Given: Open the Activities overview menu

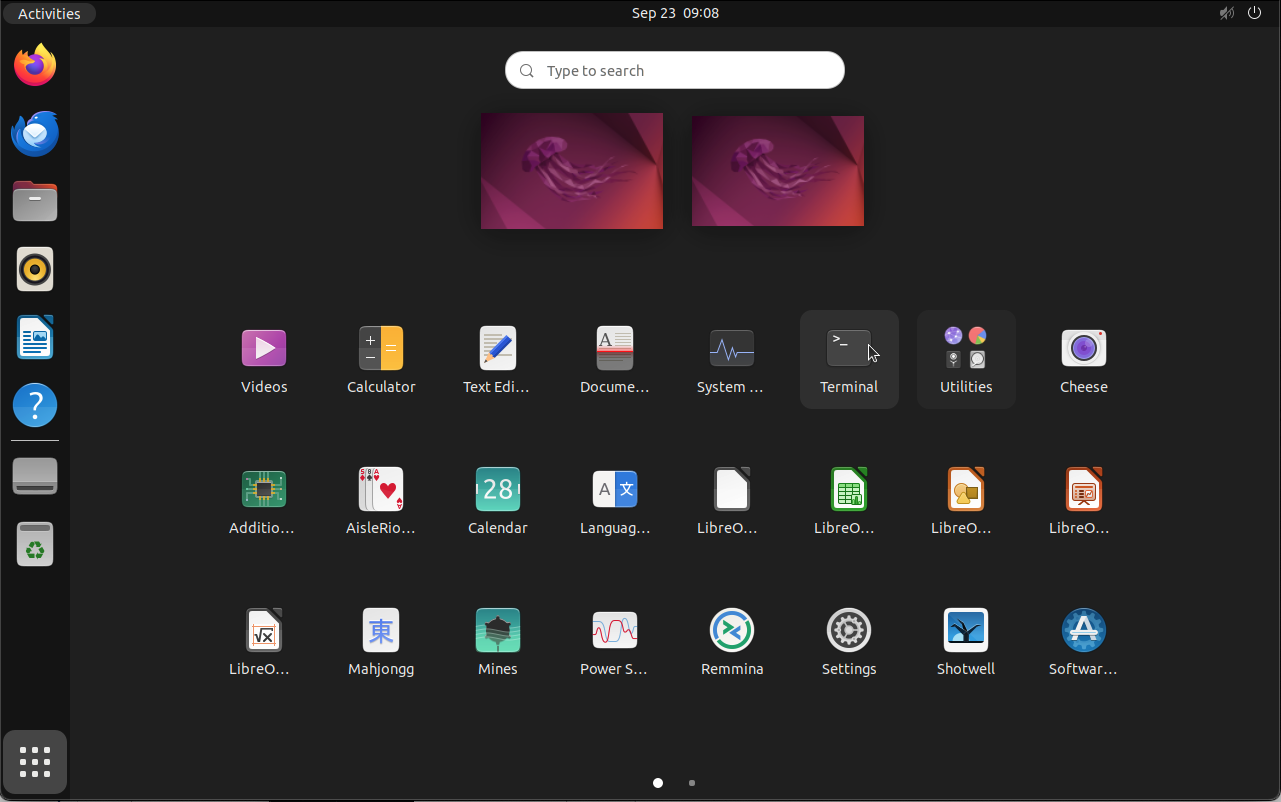Looking at the screenshot, I should tap(49, 13).
